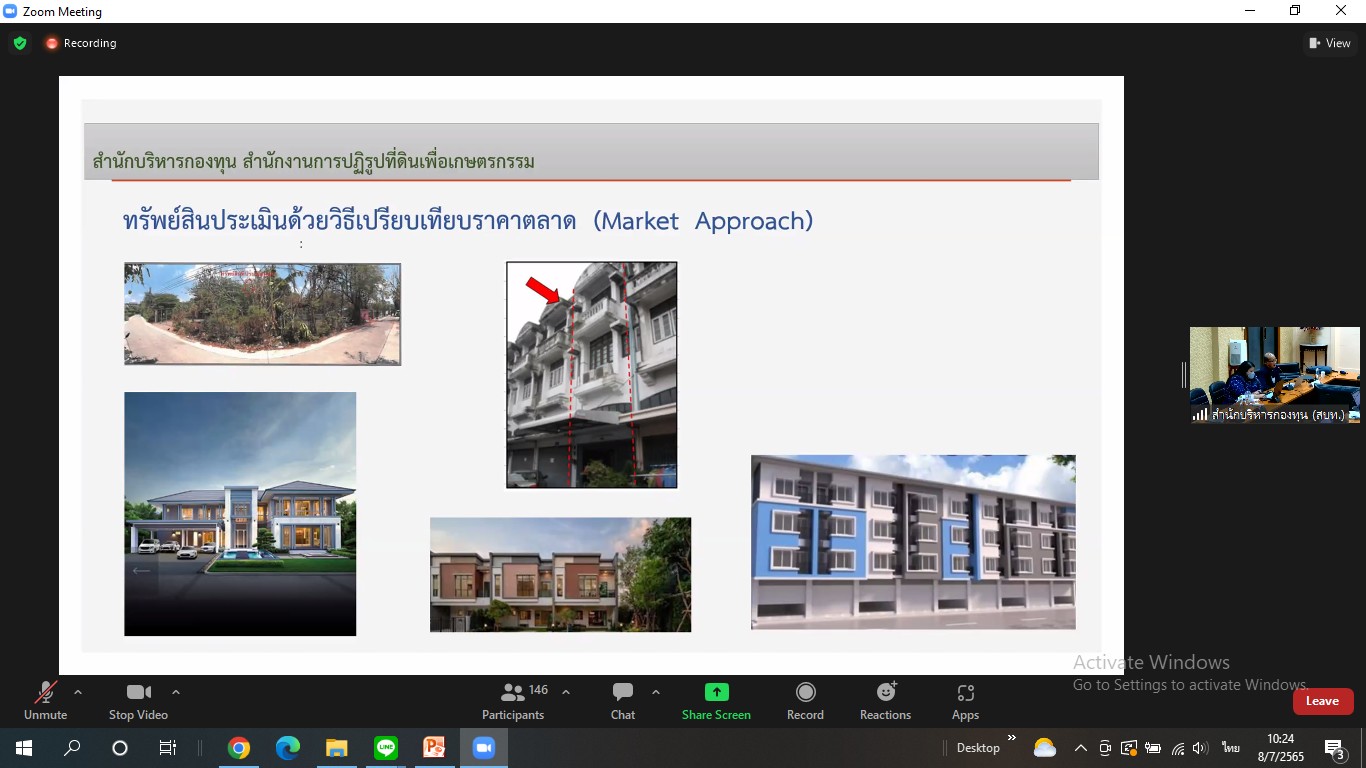Viewport: 1366px width, 768px height.
Task: Click the previous slide arrow on slide
Action: [x=141, y=571]
